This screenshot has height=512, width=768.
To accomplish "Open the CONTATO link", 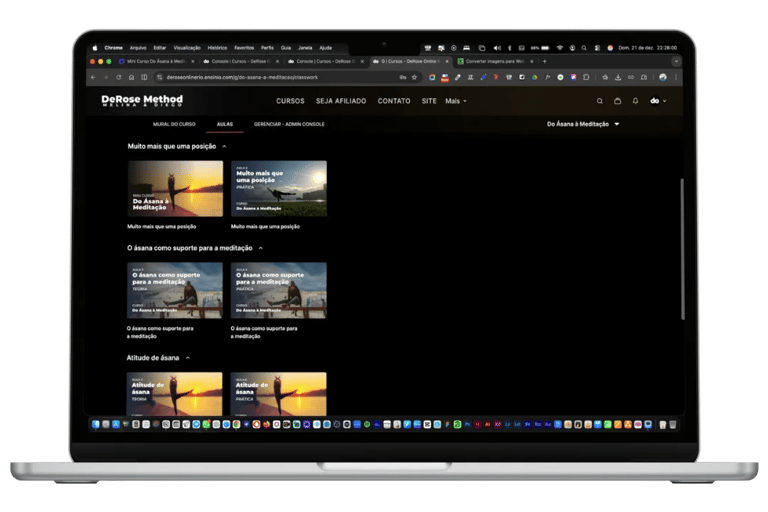I will tap(394, 101).
